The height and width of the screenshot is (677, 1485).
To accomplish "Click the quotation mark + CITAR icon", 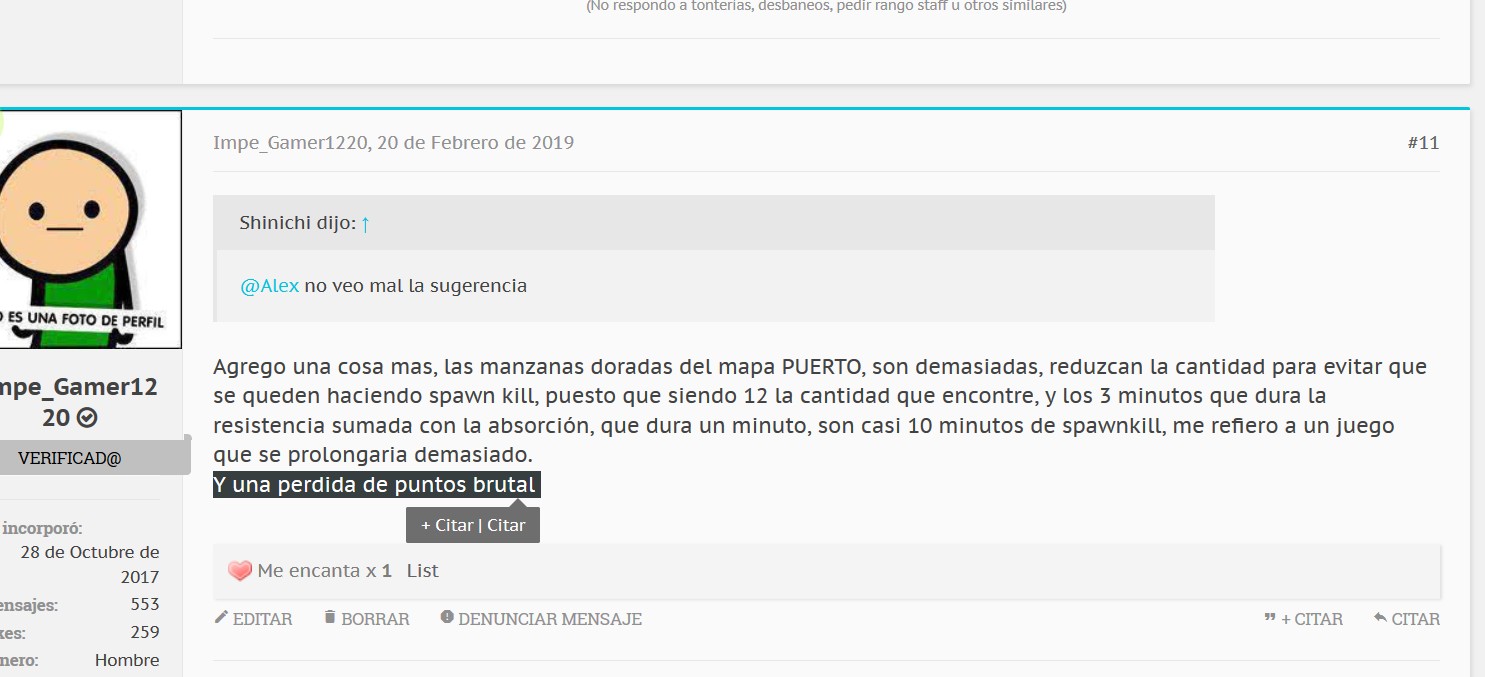I will [x=1270, y=619].
